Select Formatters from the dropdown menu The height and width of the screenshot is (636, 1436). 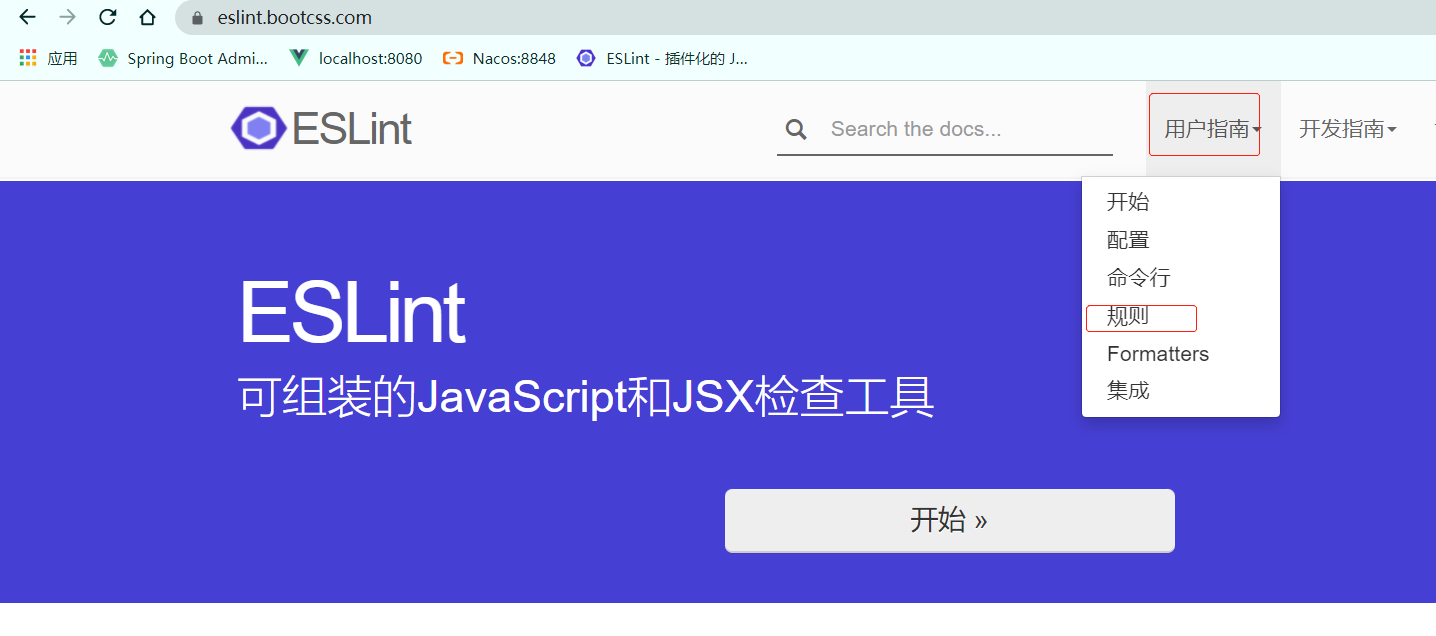[1158, 354]
